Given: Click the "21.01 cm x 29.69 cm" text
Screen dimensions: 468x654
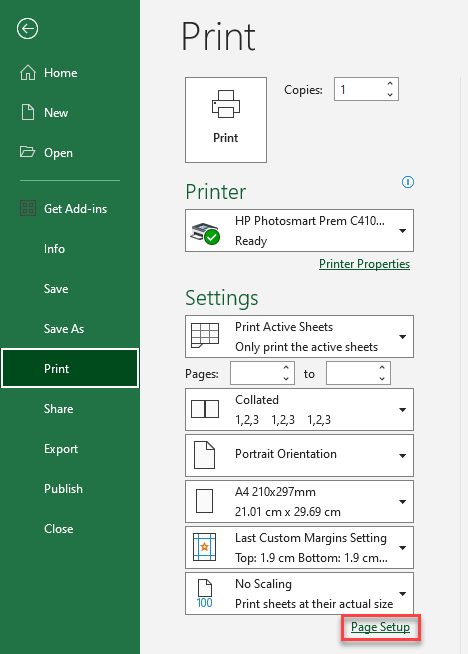Looking at the screenshot, I should (x=287, y=512).
